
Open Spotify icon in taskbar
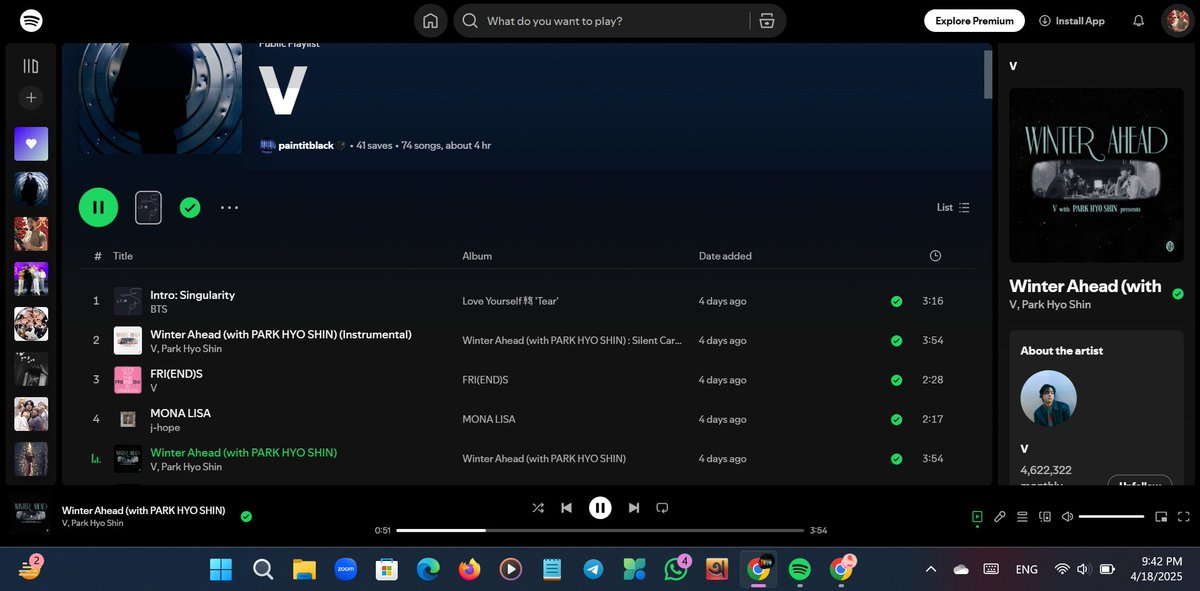point(799,569)
